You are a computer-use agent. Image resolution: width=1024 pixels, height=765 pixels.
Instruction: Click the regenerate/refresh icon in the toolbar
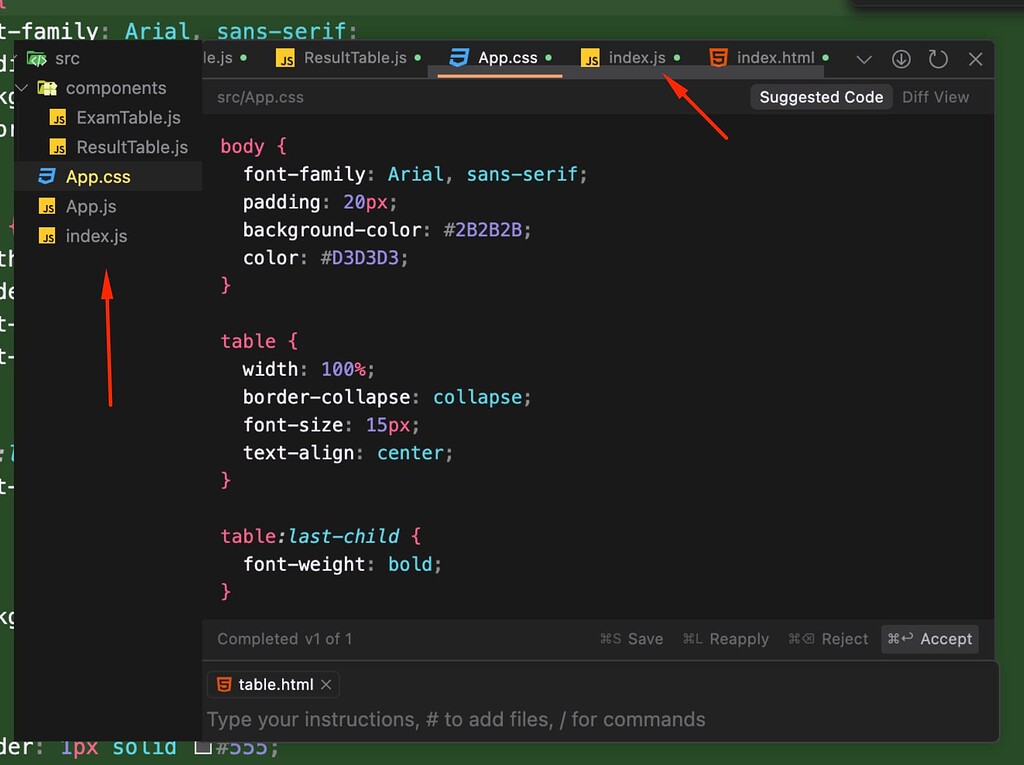click(938, 59)
